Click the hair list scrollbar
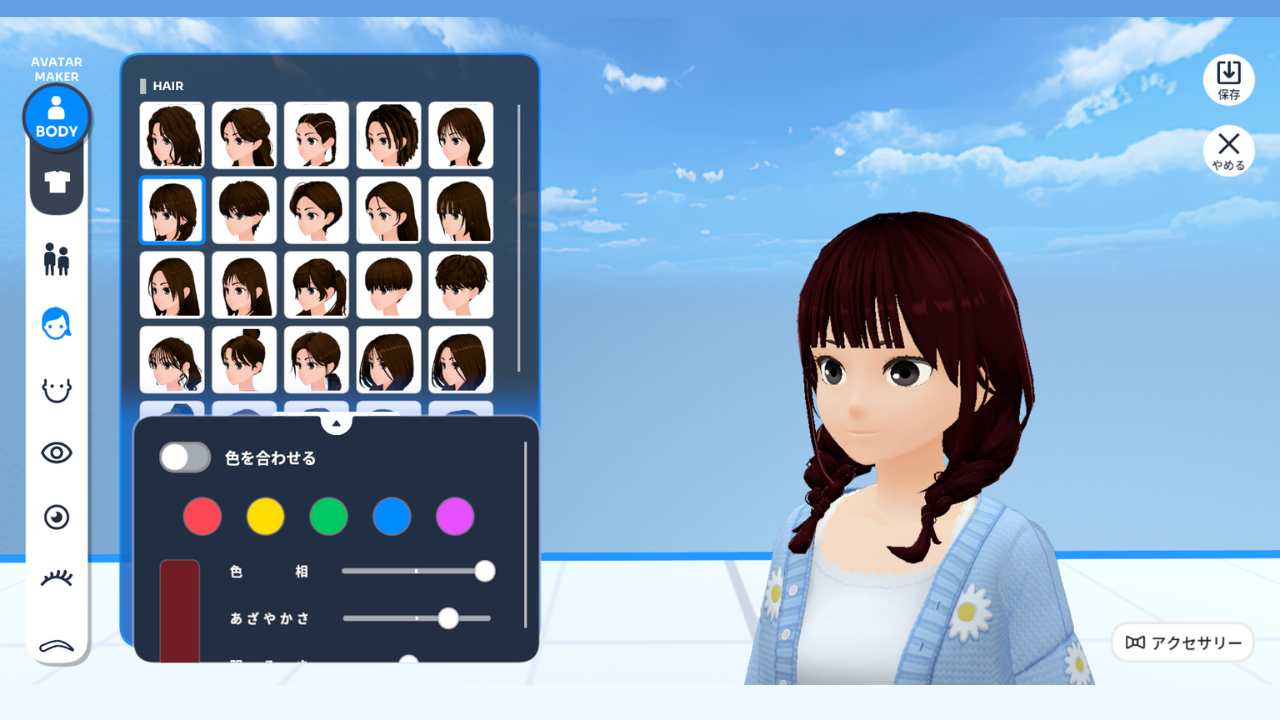Screen dimensions: 1280x720 518,238
